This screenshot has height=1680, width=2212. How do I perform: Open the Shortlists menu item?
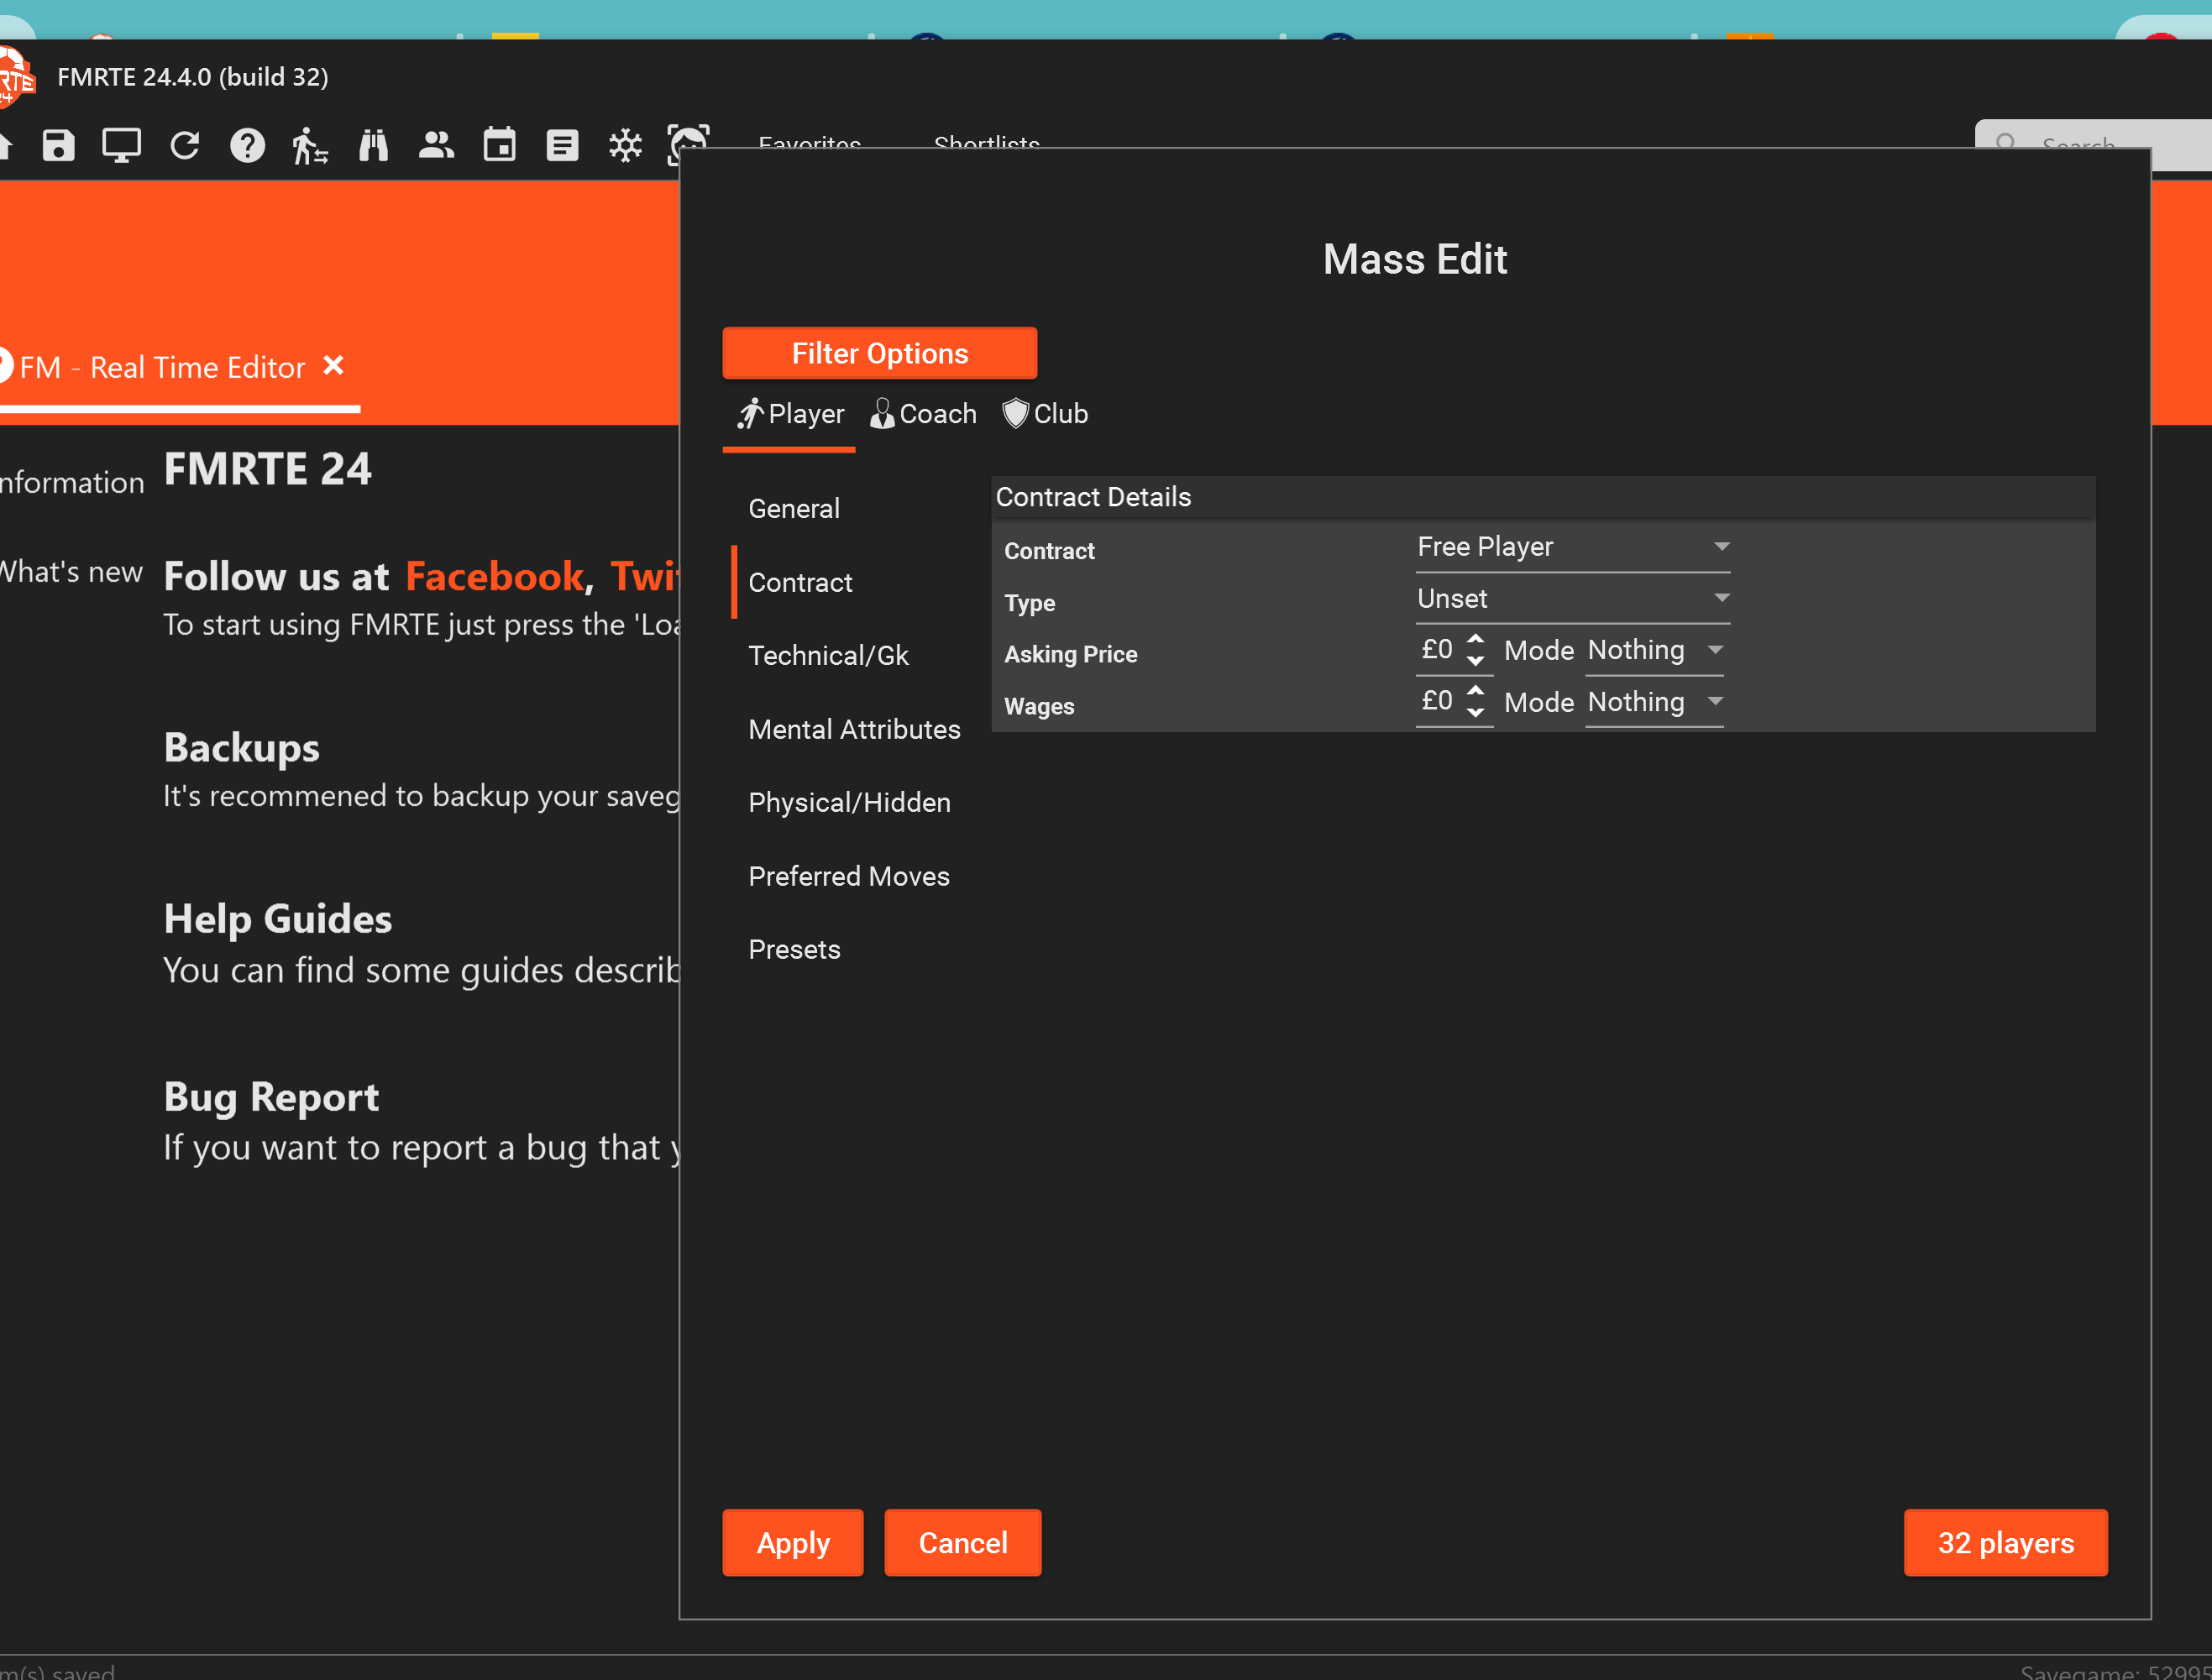click(x=986, y=143)
